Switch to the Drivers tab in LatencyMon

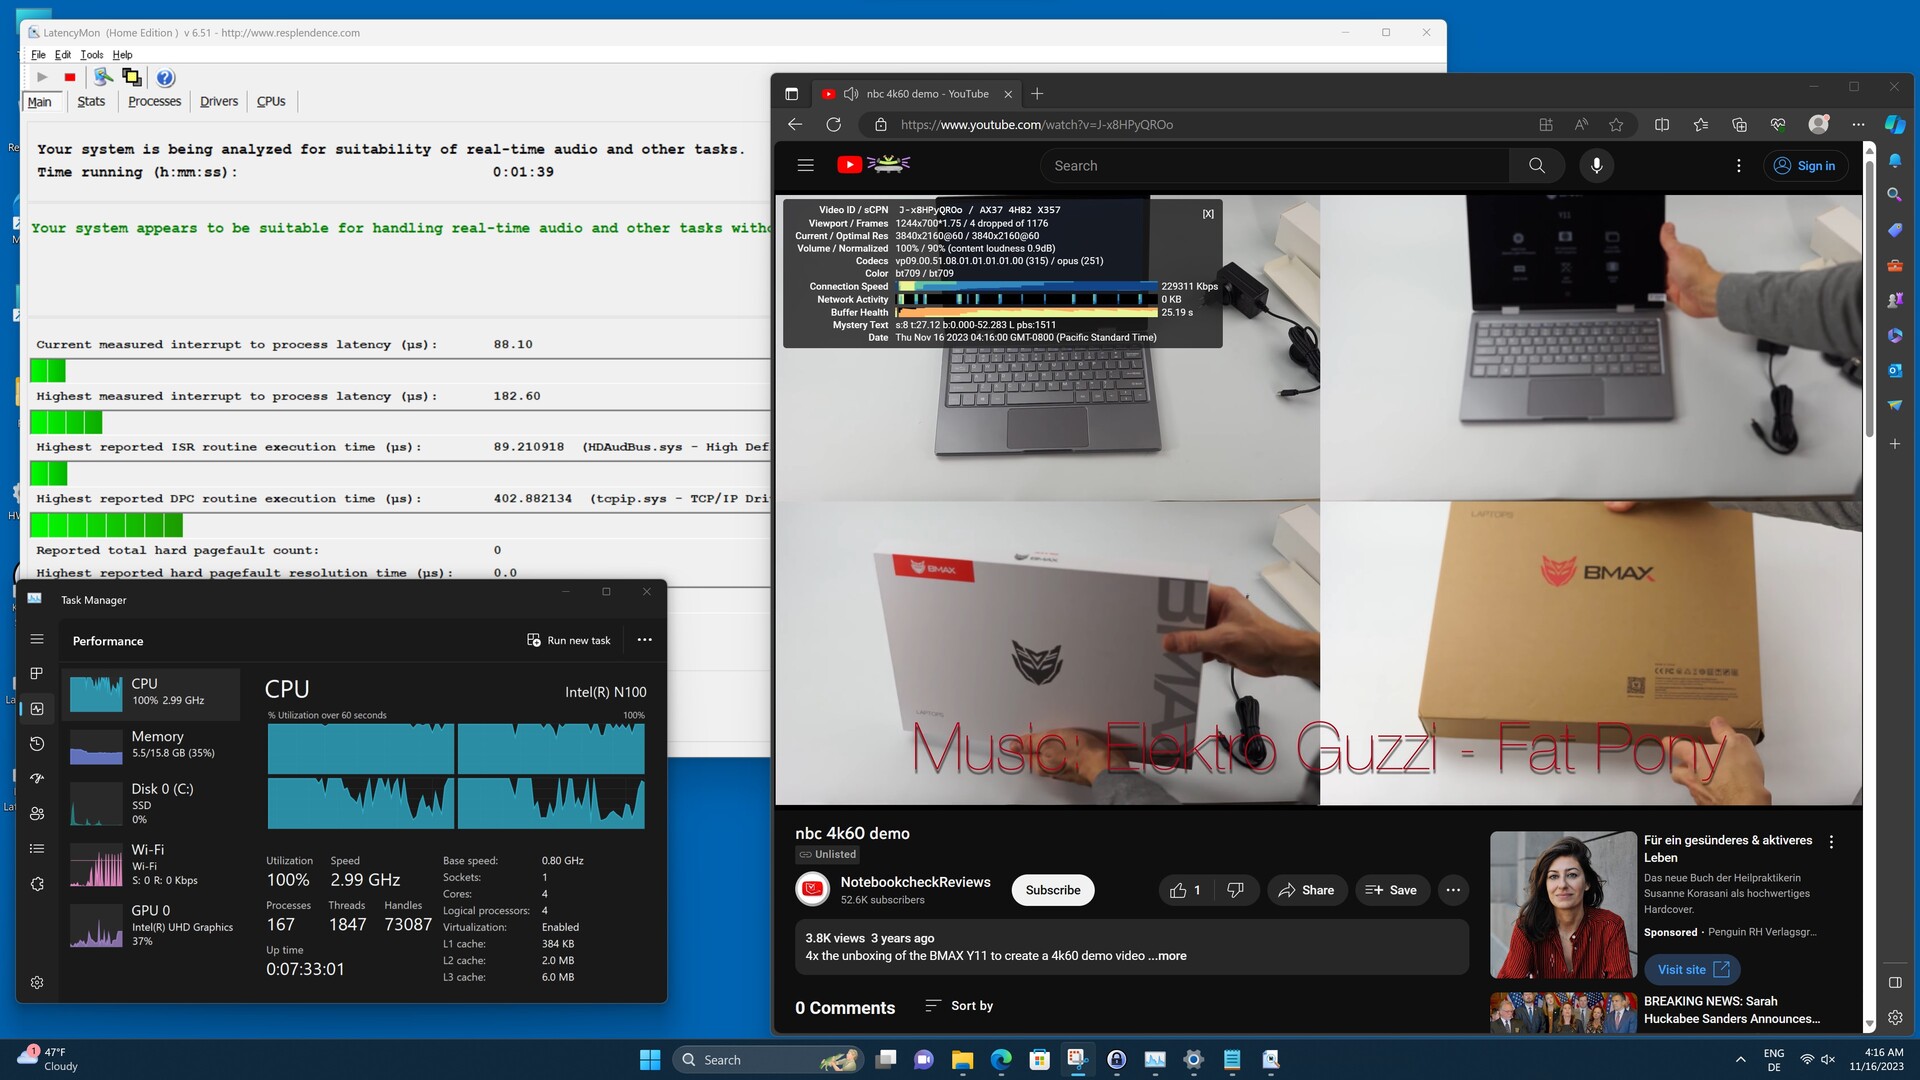tap(218, 101)
